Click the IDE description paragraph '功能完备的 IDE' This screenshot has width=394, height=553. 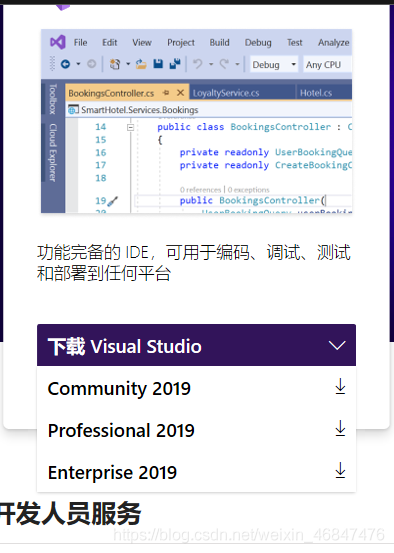click(194, 262)
